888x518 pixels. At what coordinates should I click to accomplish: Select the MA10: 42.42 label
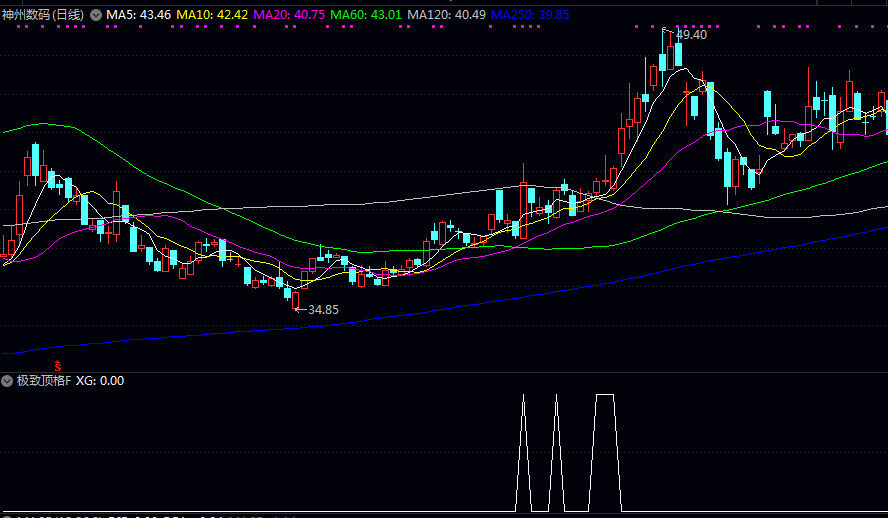tap(212, 15)
